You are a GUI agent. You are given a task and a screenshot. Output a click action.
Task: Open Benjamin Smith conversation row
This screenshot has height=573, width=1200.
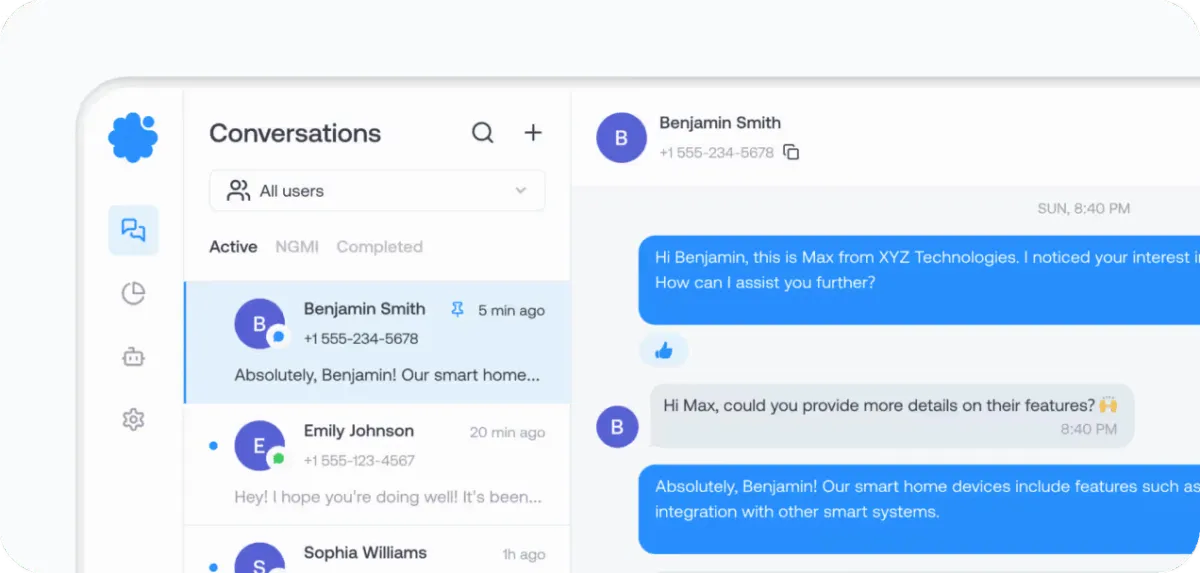pyautogui.click(x=377, y=342)
